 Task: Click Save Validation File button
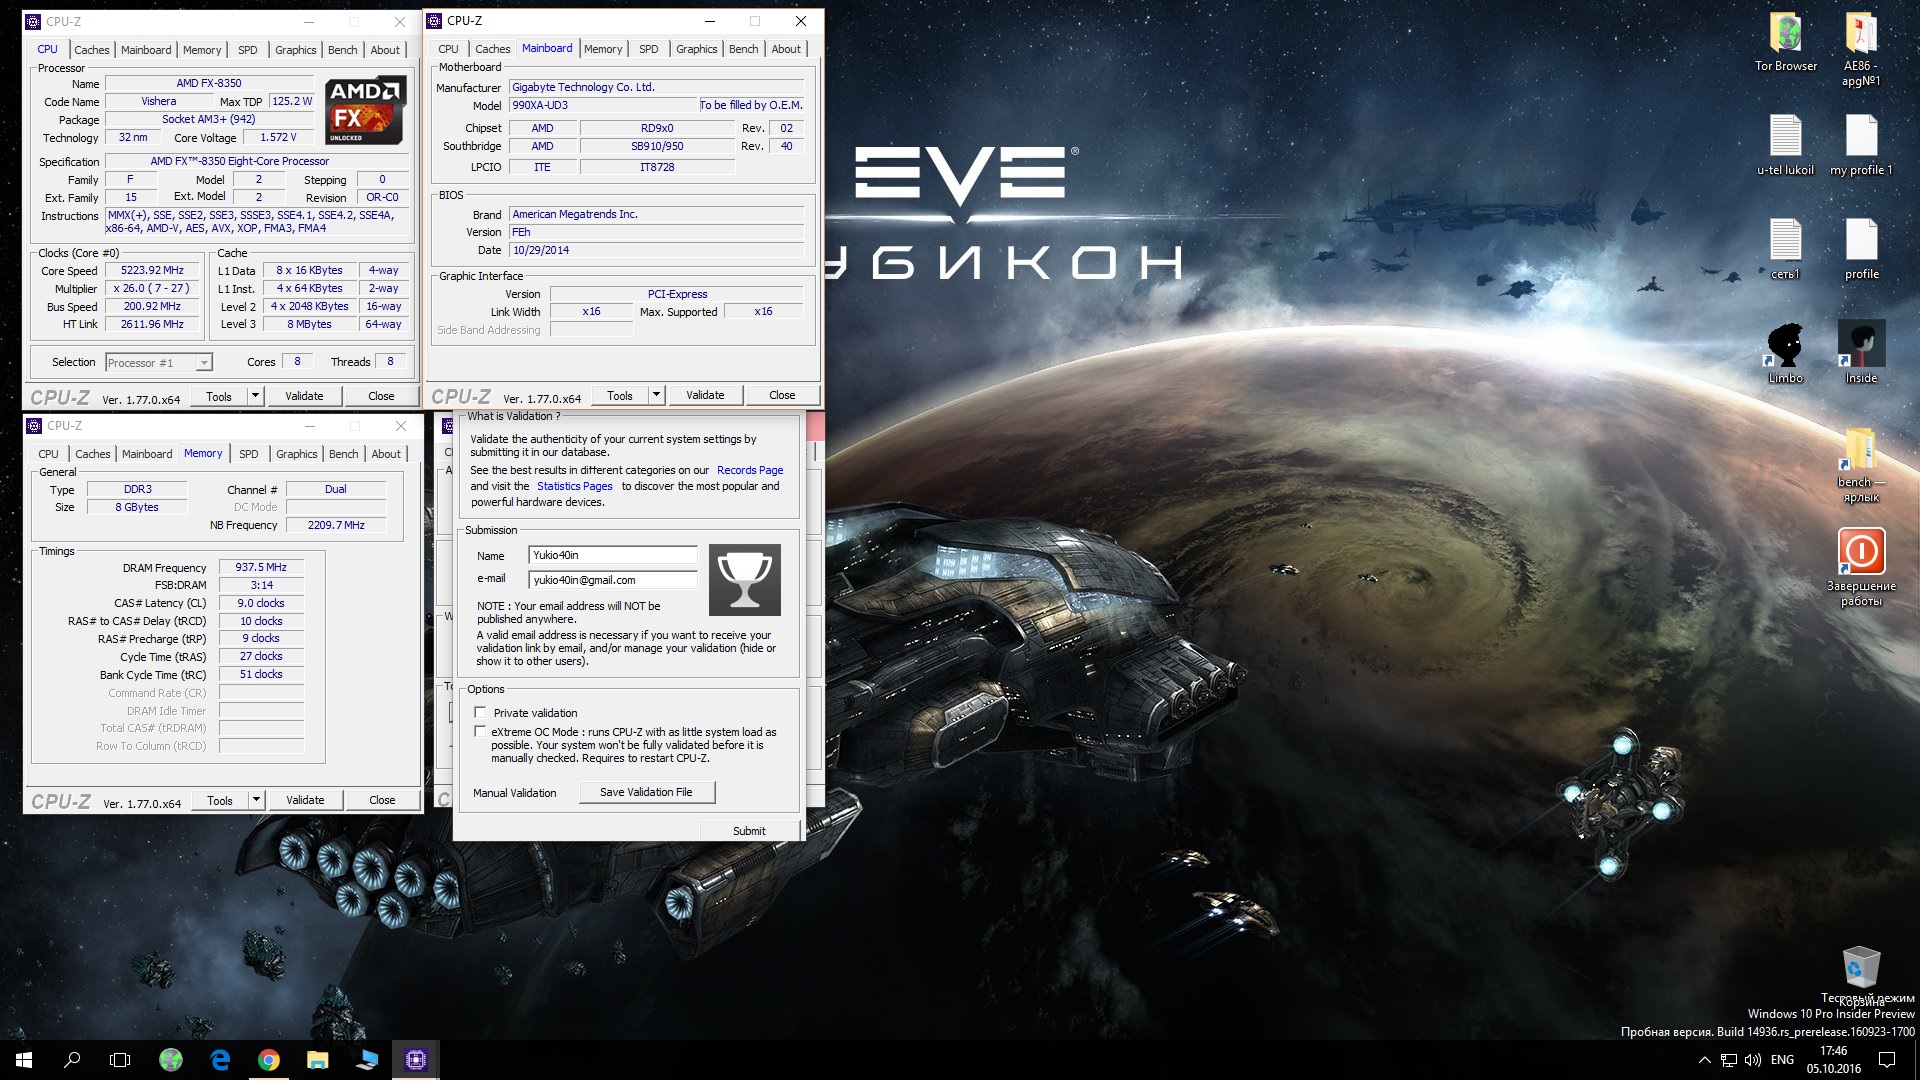[x=646, y=792]
